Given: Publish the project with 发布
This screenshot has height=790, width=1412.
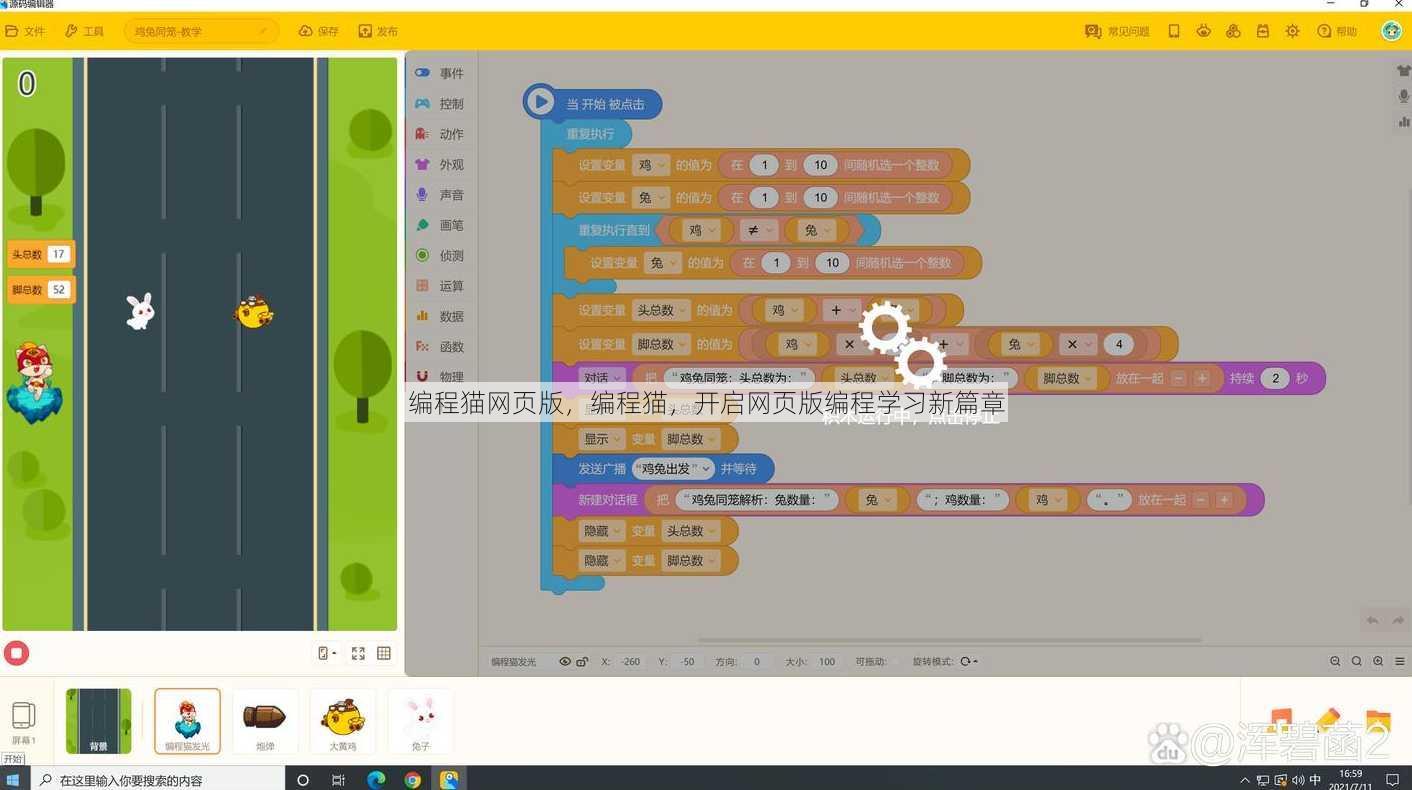Looking at the screenshot, I should 378,31.
